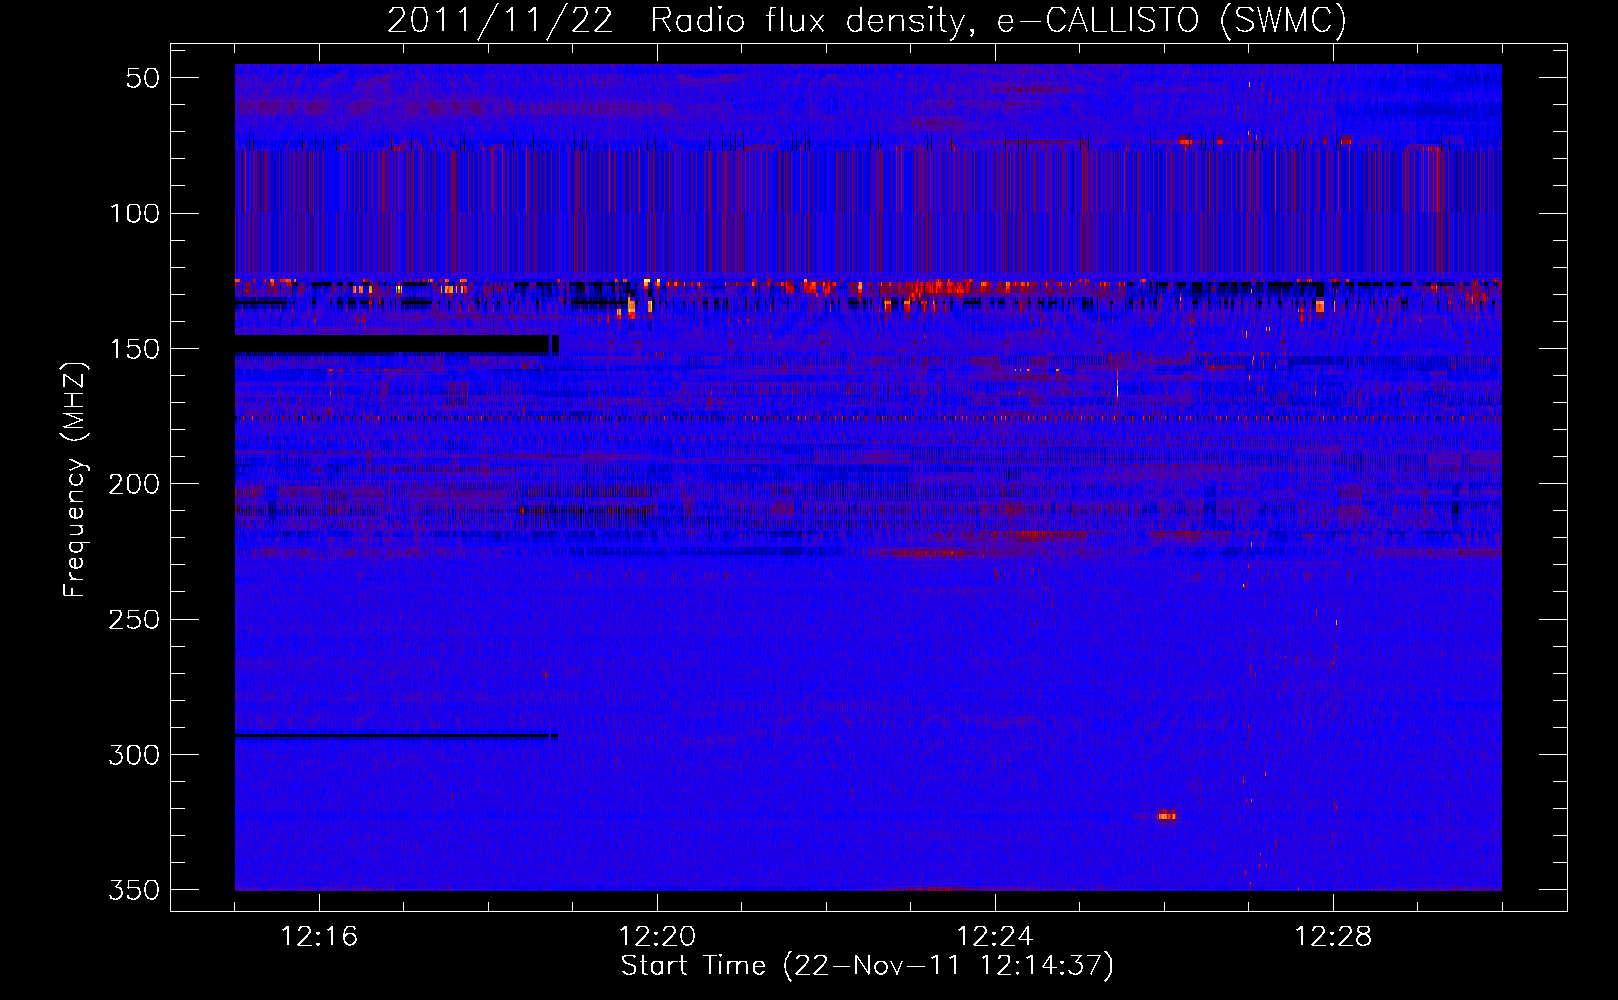Viewport: 1618px width, 1000px height.
Task: Click the plot title with date 2011/11/22
Action: tap(867, 20)
